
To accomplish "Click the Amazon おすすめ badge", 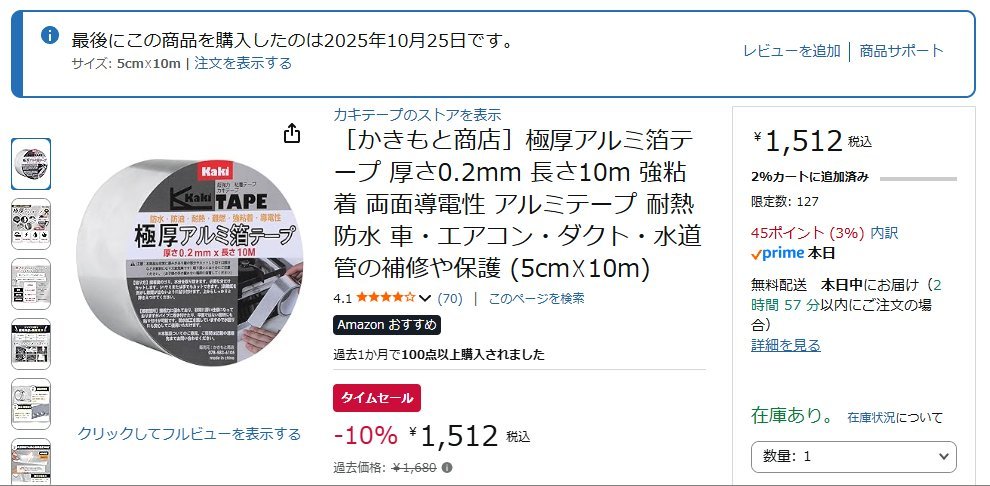I will 387,325.
